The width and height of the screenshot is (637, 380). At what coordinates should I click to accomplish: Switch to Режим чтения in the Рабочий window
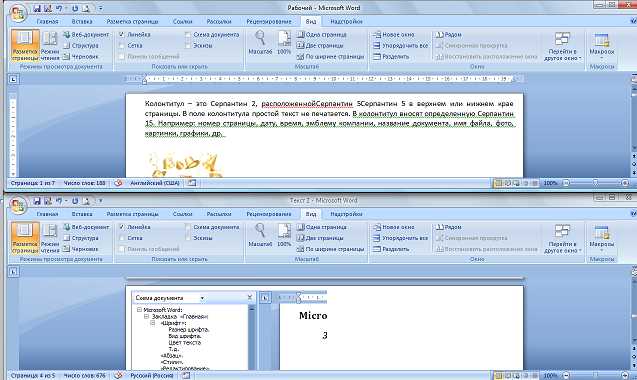pos(50,45)
